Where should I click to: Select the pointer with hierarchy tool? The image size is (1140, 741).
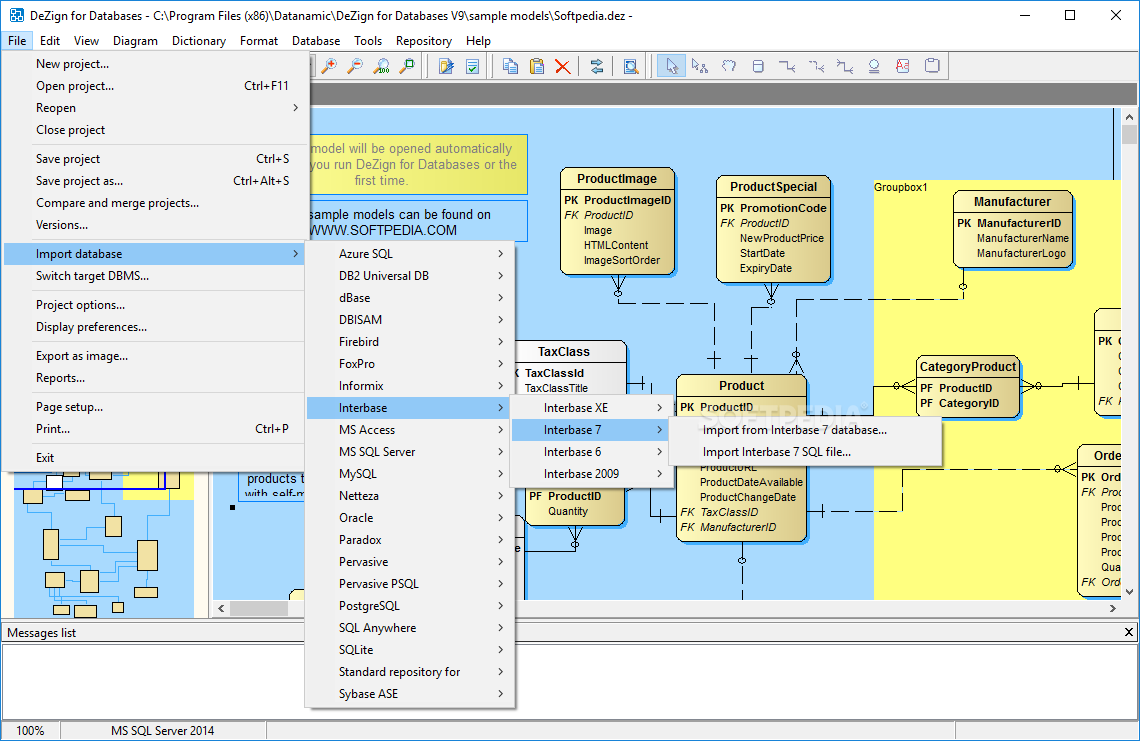pyautogui.click(x=699, y=66)
